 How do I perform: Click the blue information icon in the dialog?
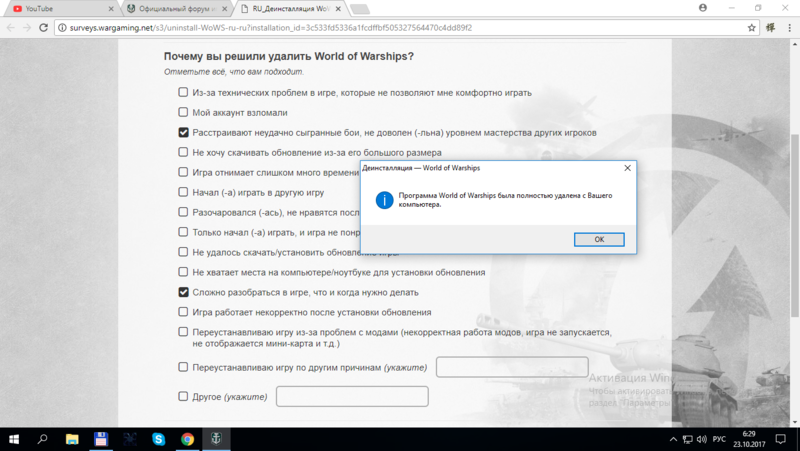(384, 201)
